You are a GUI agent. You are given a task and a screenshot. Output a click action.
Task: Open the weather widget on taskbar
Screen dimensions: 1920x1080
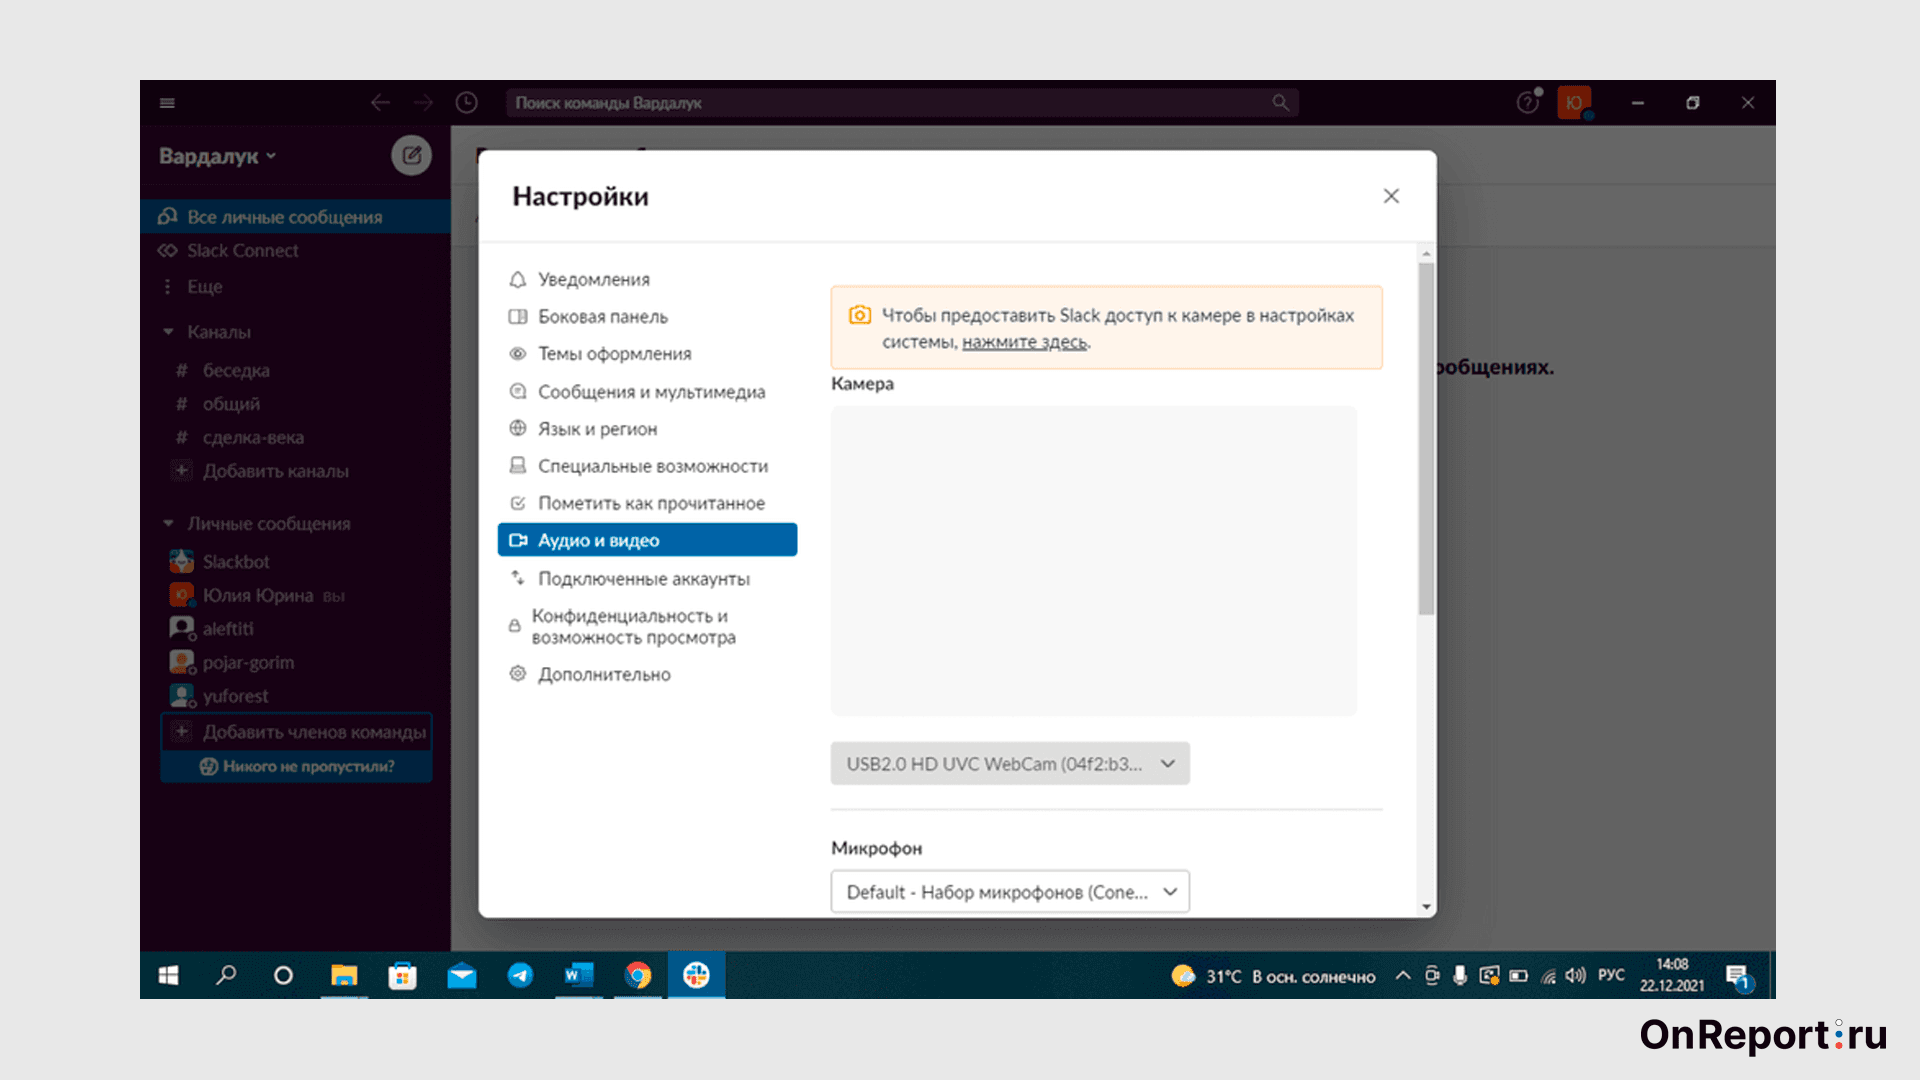(x=1274, y=976)
